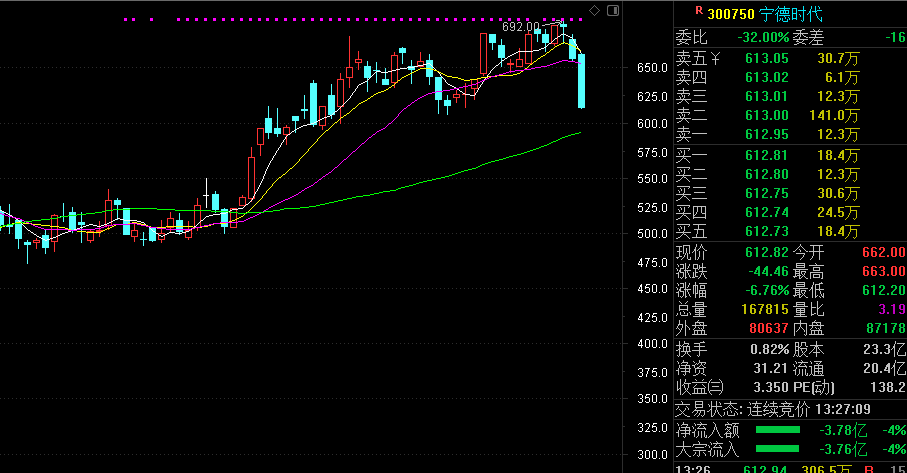Select the 量比 value 3.19
The image size is (907, 473).
point(891,309)
